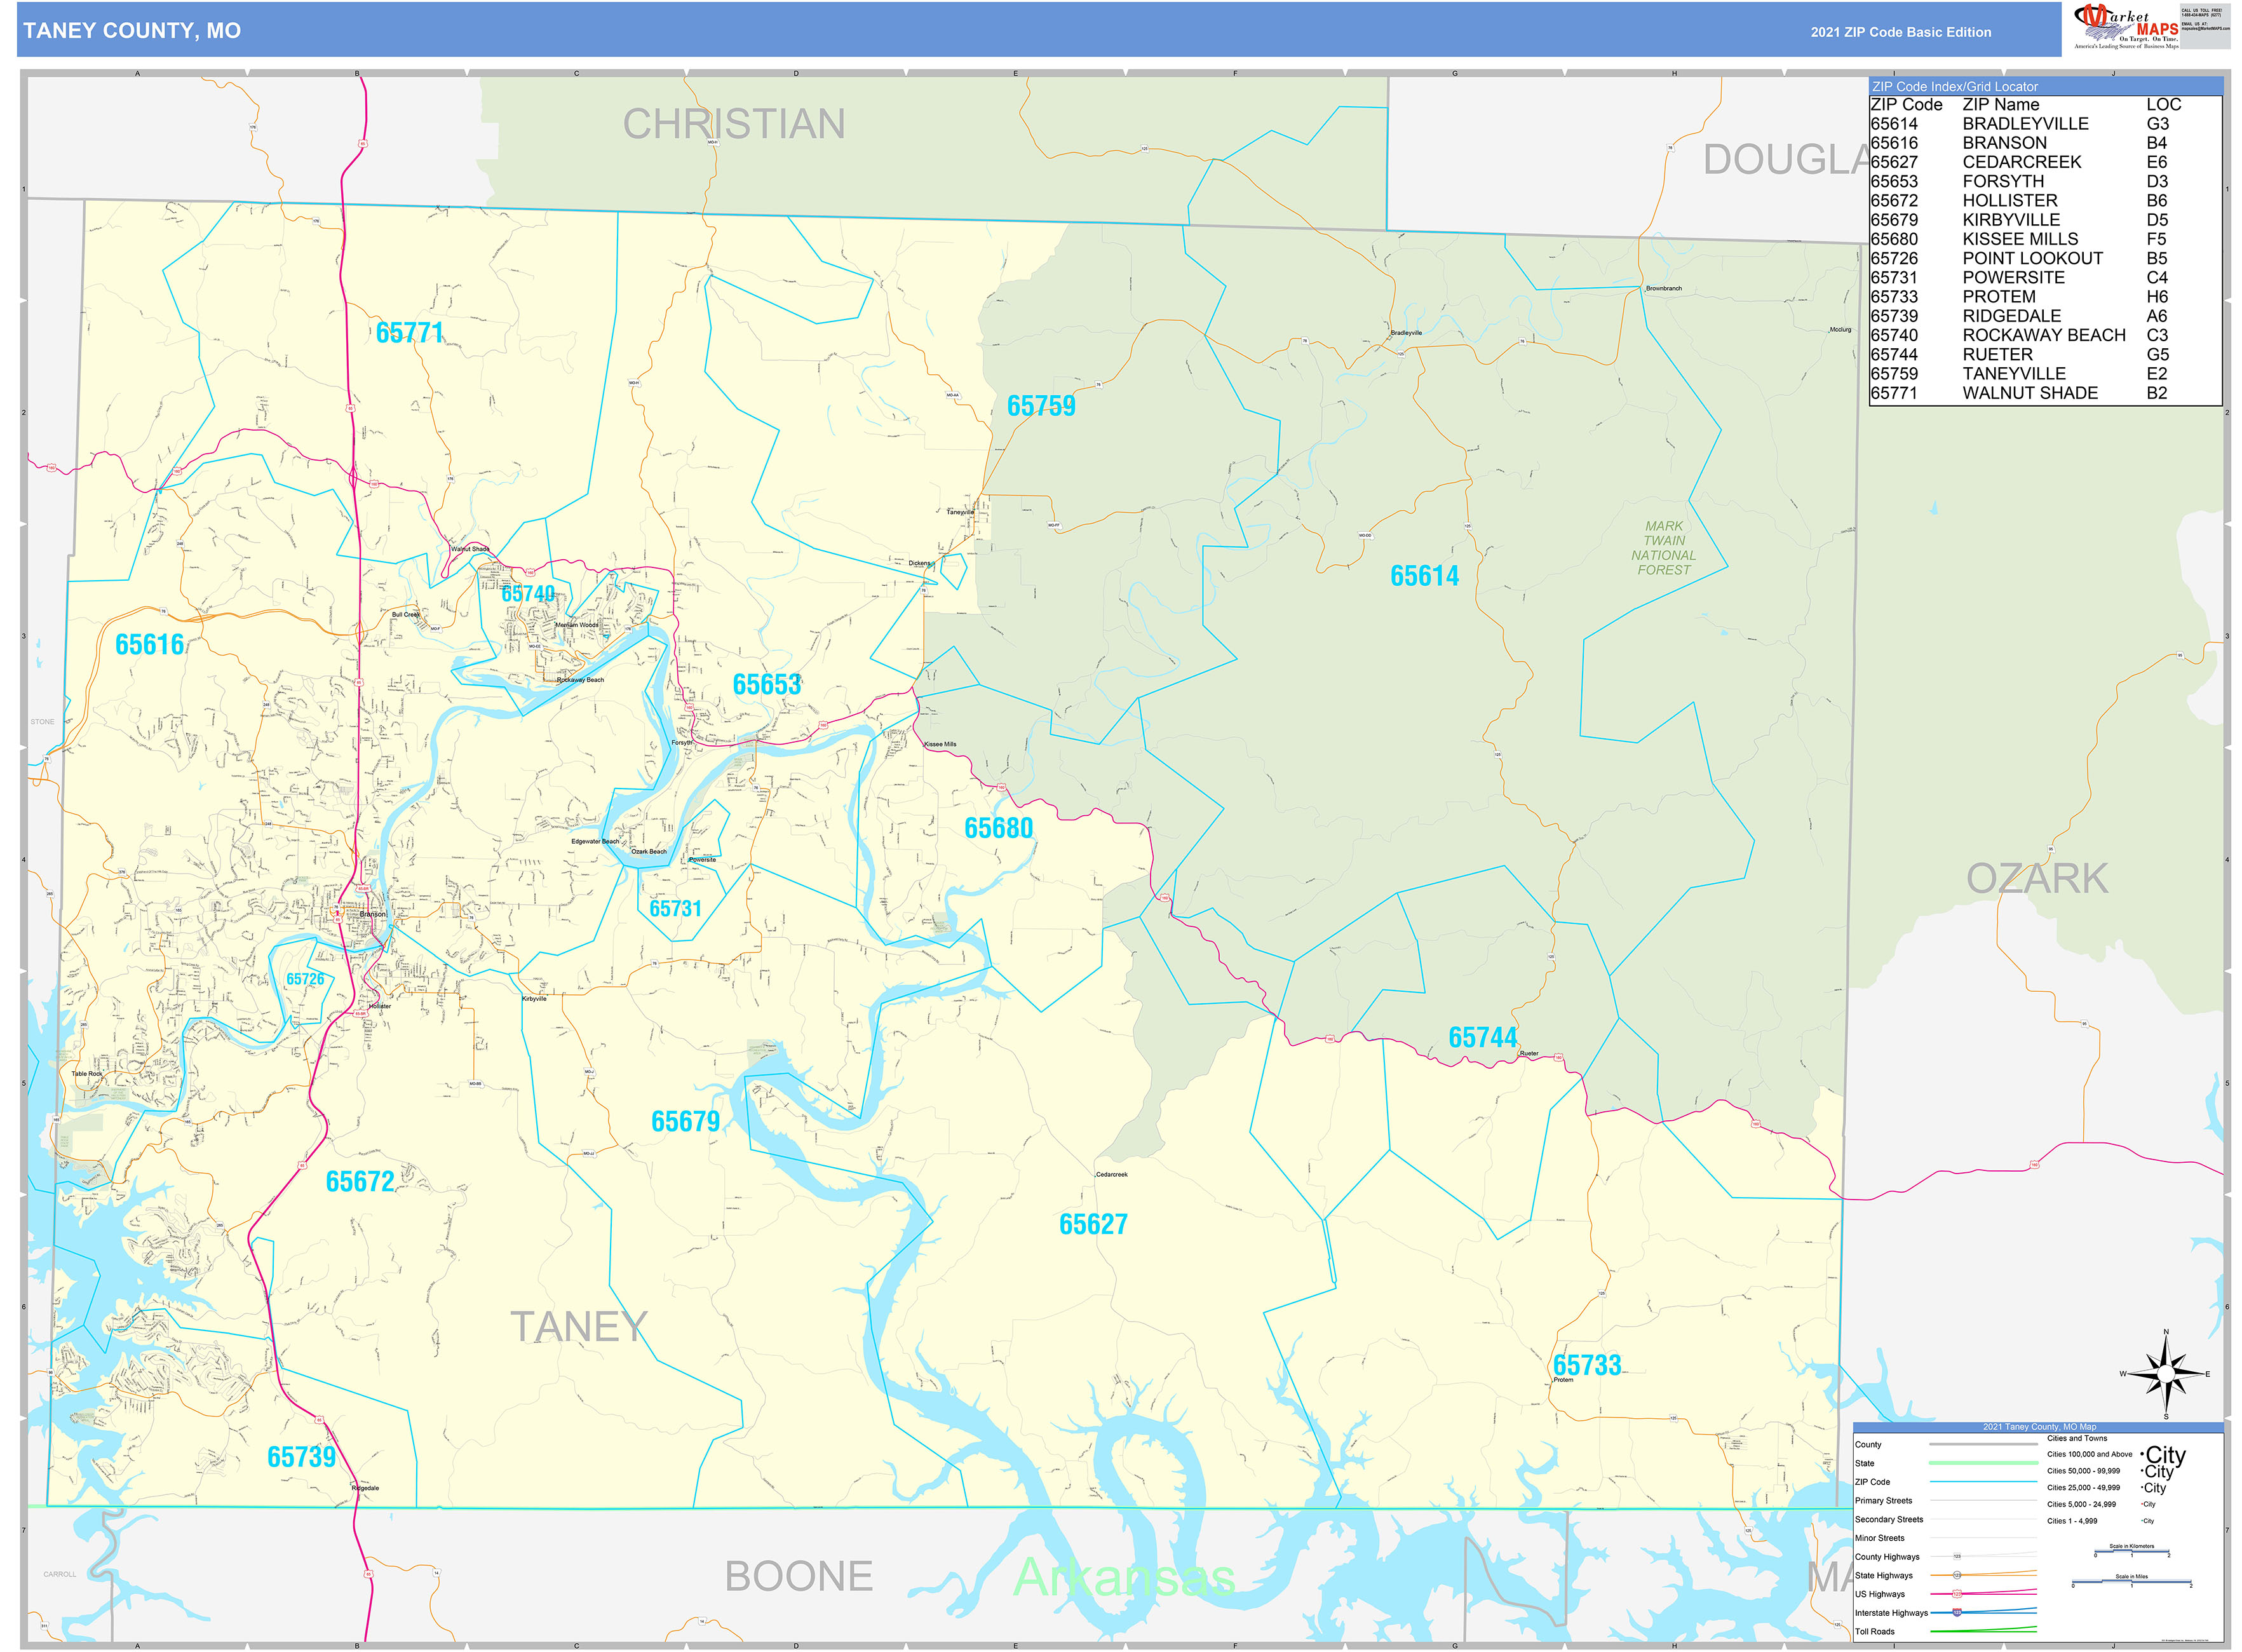
Task: Click the large 65616 label on the map
Action: pos(150,645)
